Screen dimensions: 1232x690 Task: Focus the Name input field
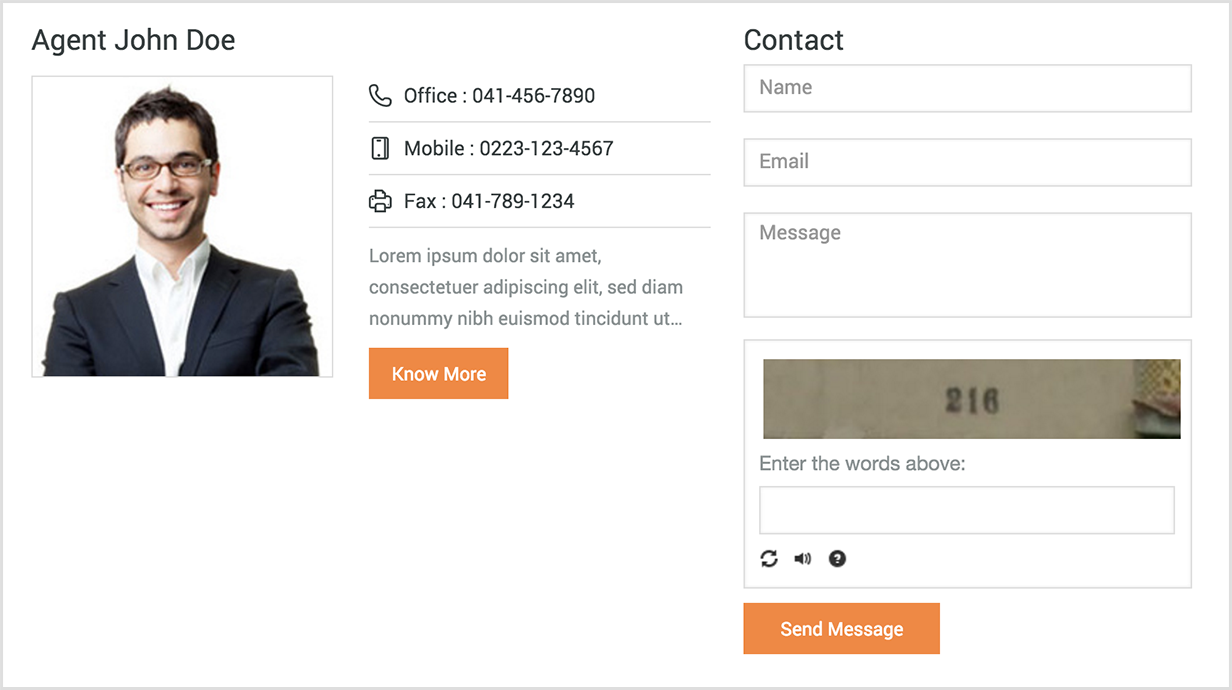point(967,88)
